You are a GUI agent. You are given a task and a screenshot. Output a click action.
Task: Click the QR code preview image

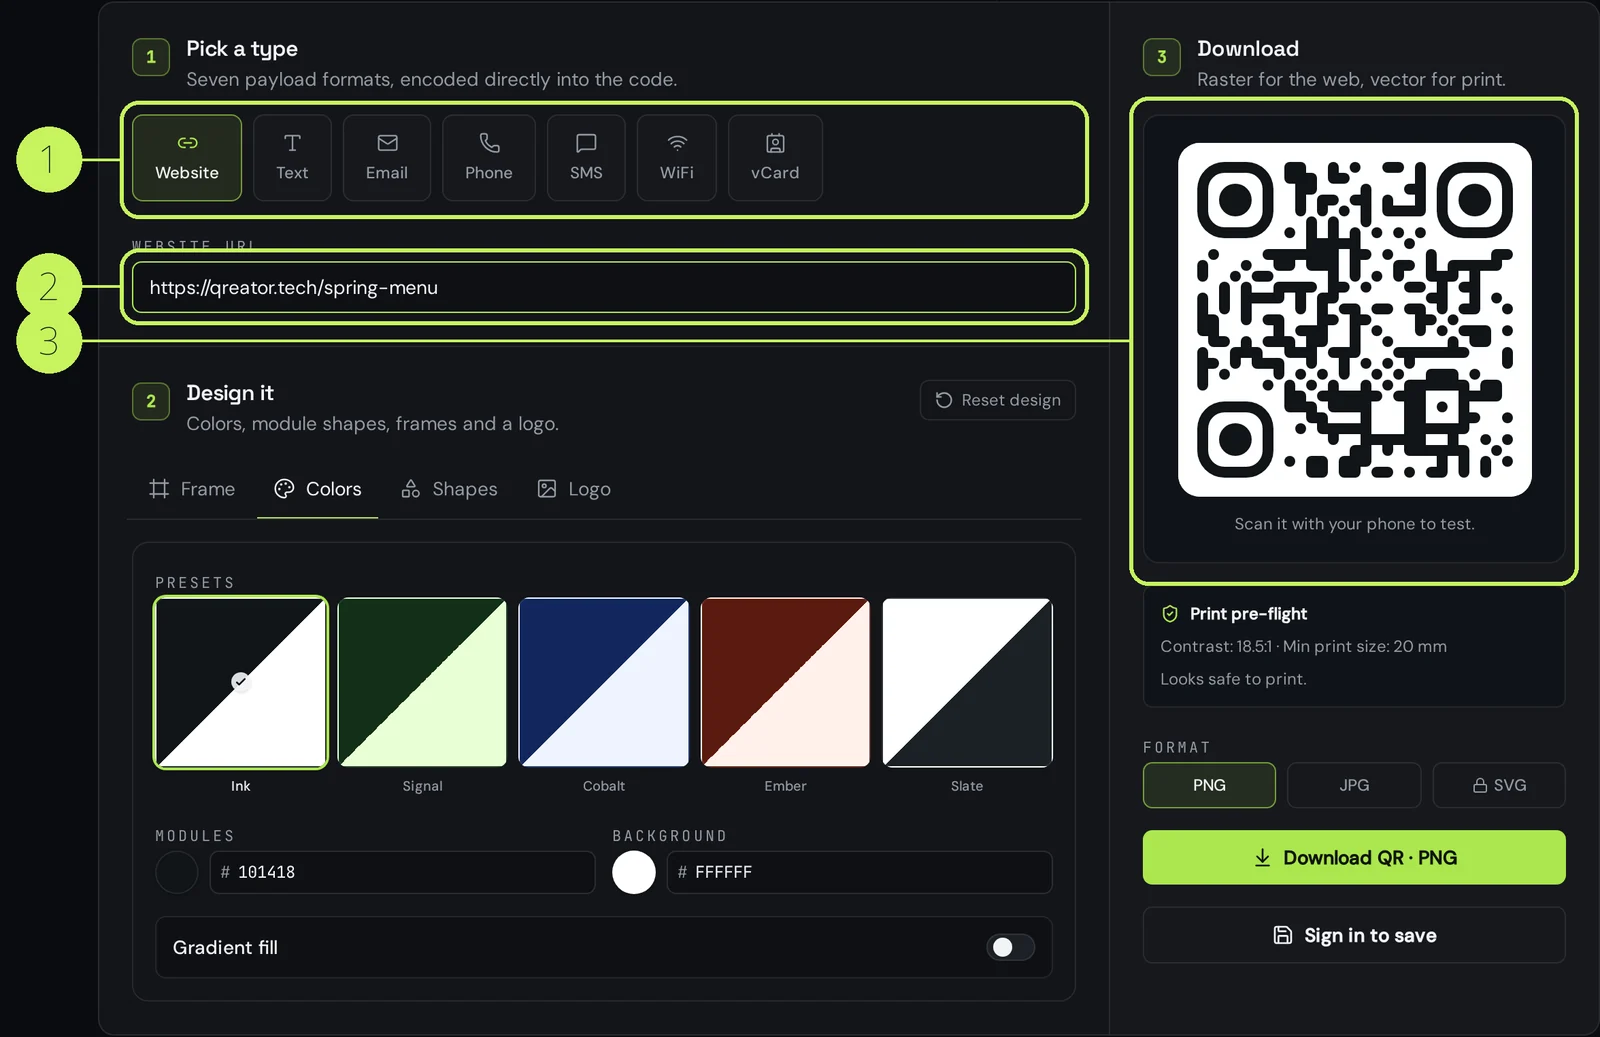(1355, 320)
